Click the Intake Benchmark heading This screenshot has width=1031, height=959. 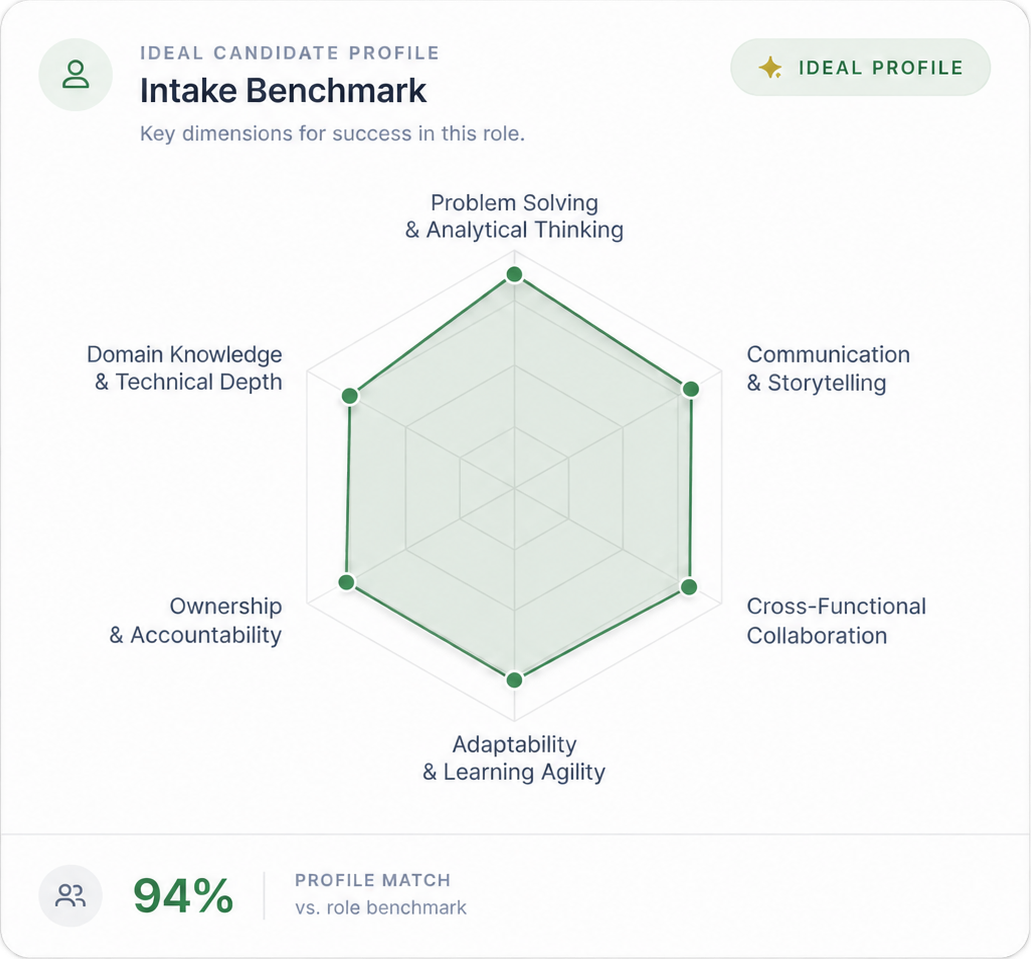pyautogui.click(x=283, y=90)
